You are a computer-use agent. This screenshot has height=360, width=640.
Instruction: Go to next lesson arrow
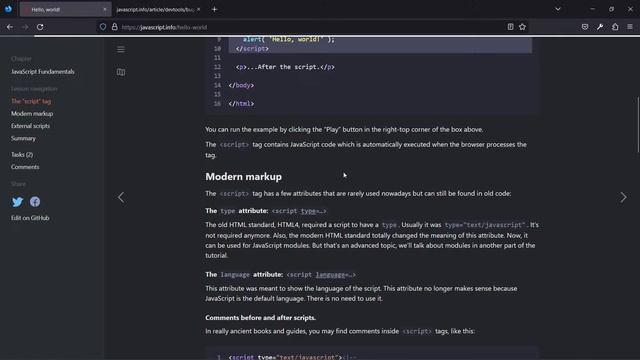pos(623,198)
